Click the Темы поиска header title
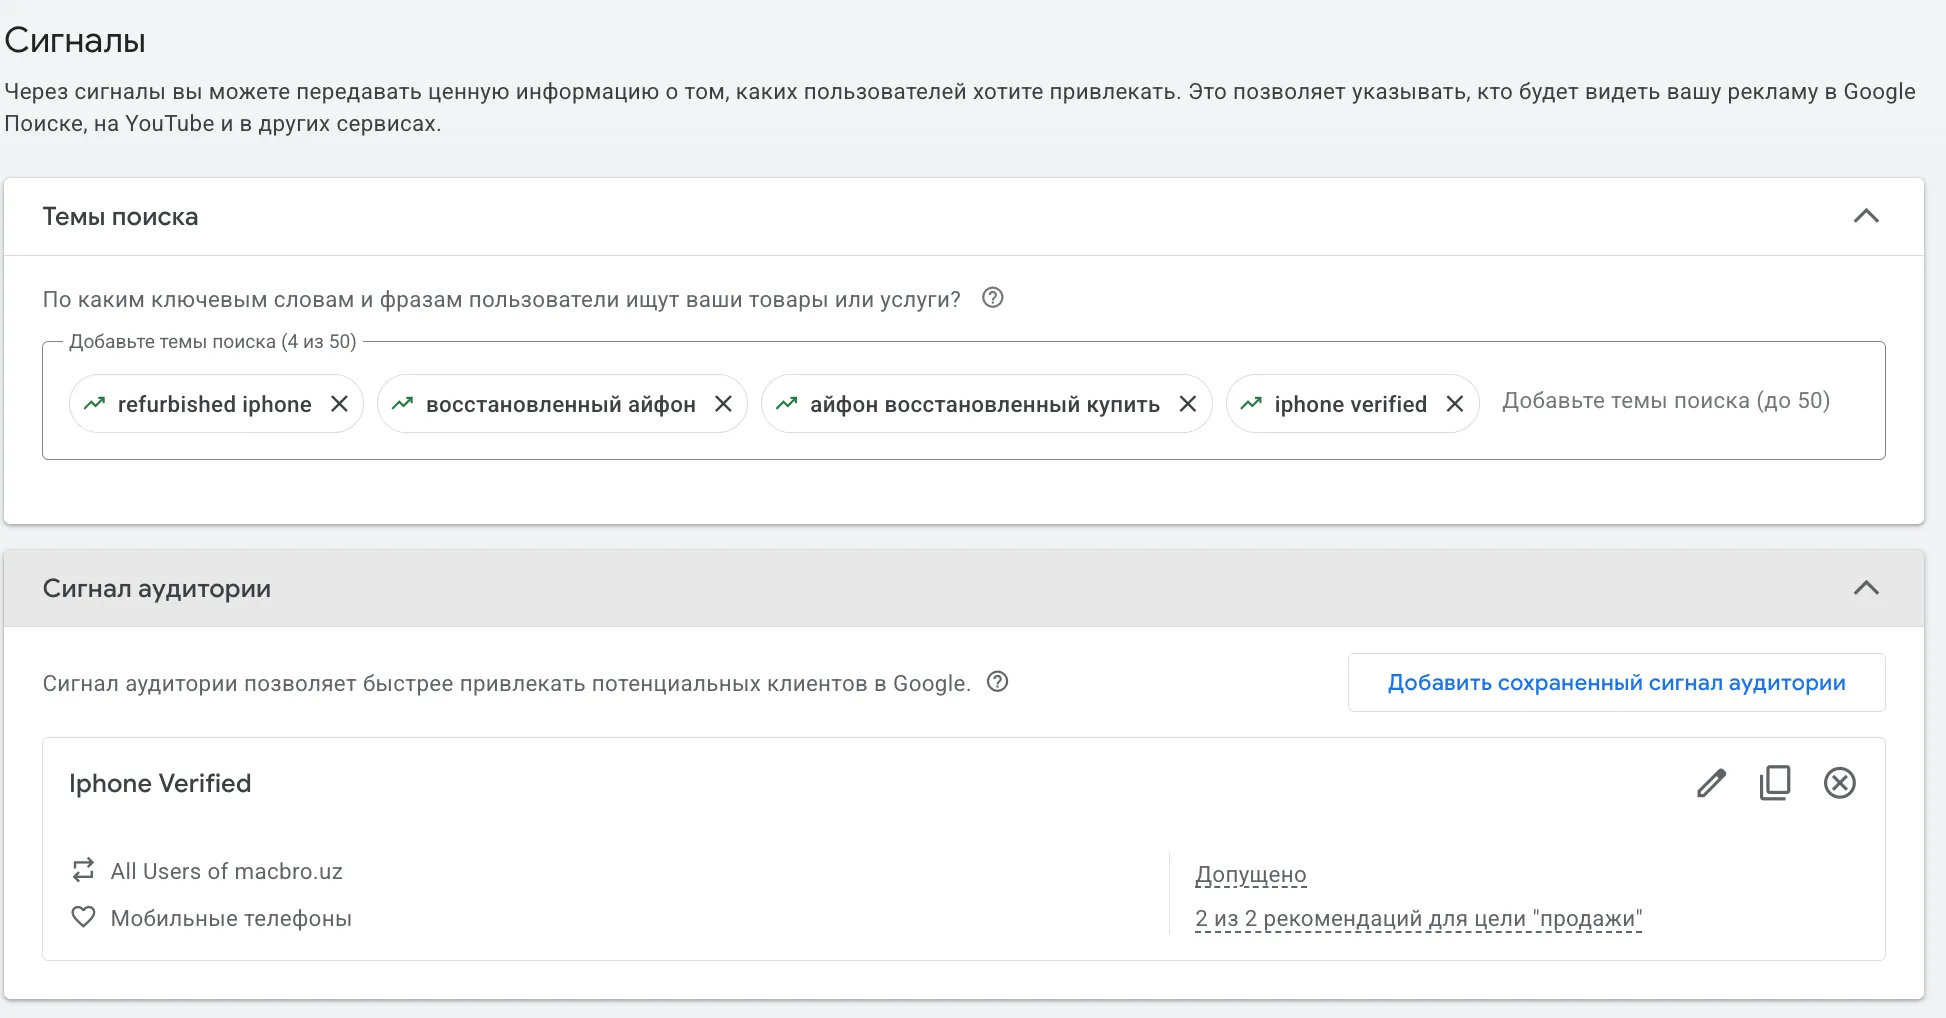 (x=120, y=217)
